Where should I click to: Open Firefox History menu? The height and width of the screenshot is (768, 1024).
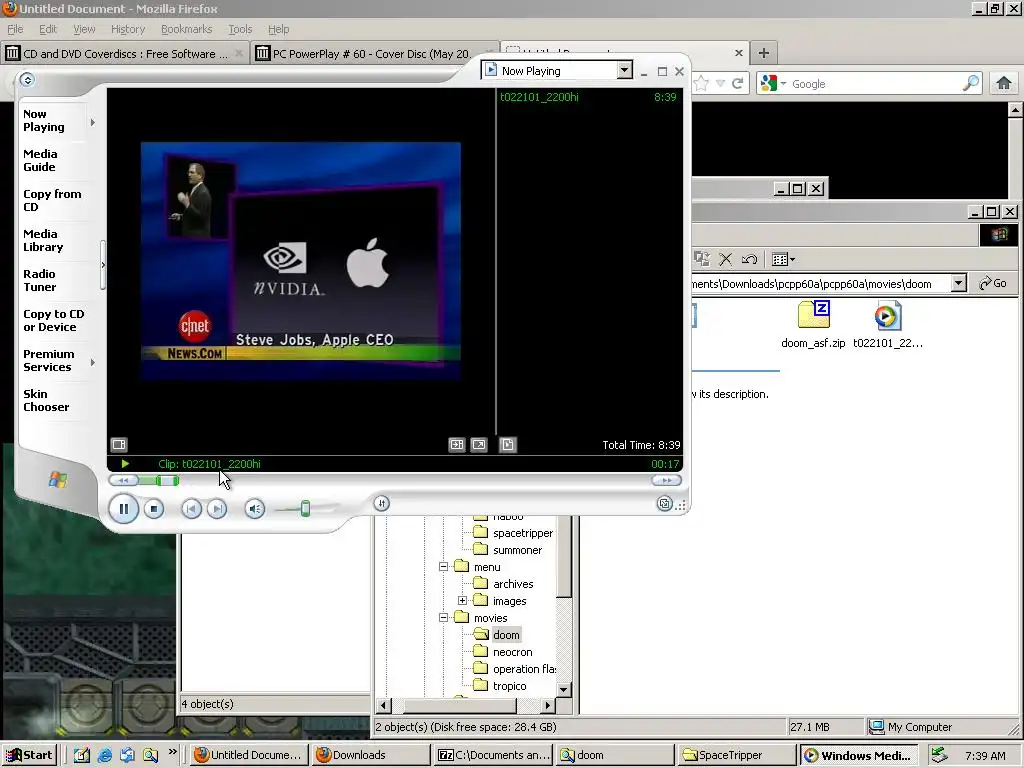click(128, 29)
